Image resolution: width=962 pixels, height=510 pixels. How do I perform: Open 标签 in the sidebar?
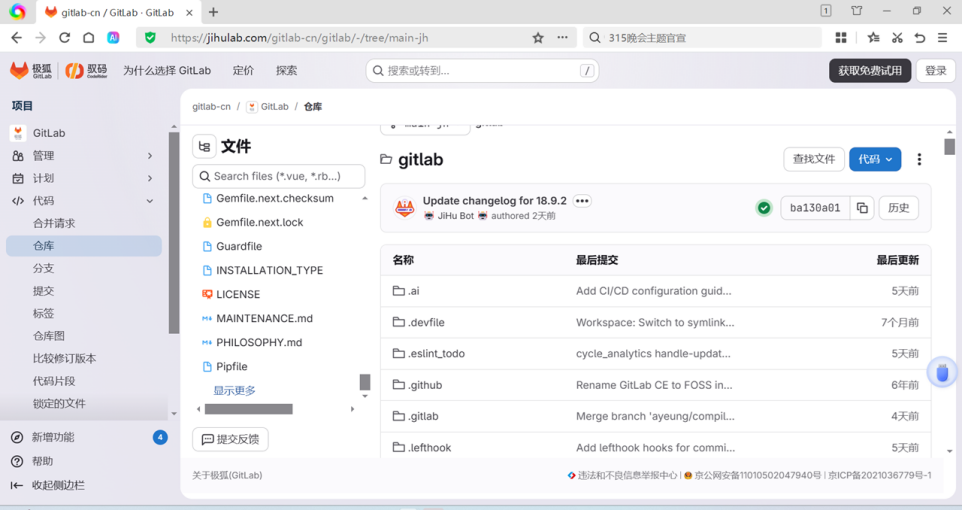tap(84, 313)
